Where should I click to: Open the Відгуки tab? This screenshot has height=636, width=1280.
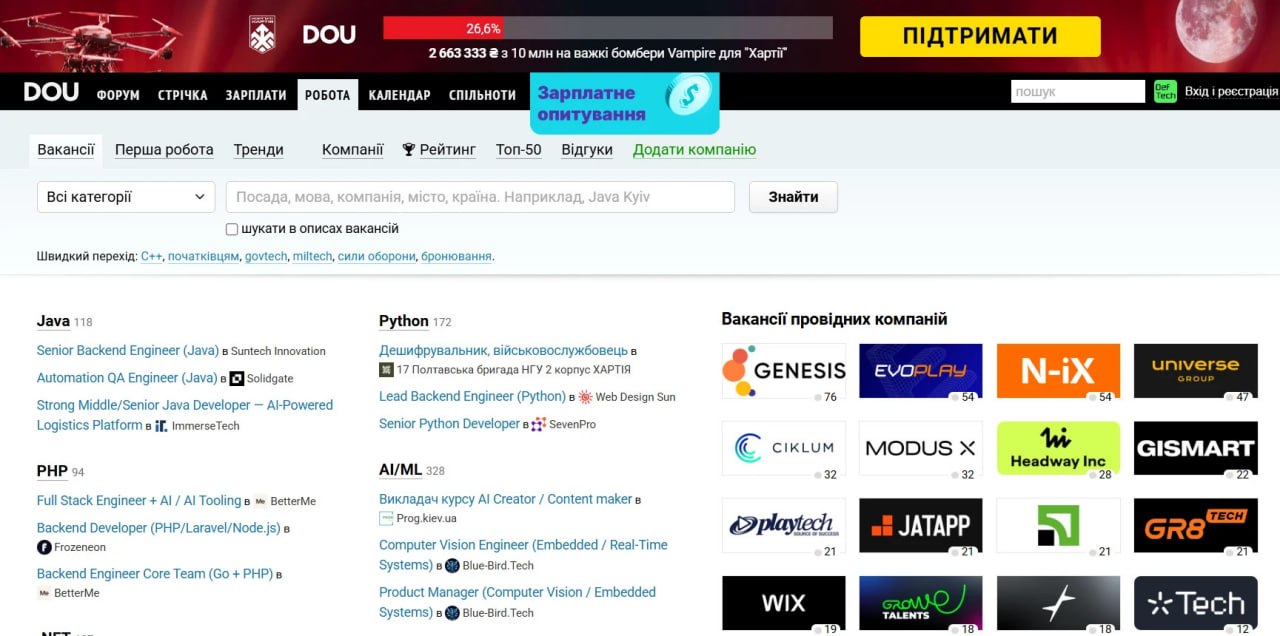pos(587,150)
